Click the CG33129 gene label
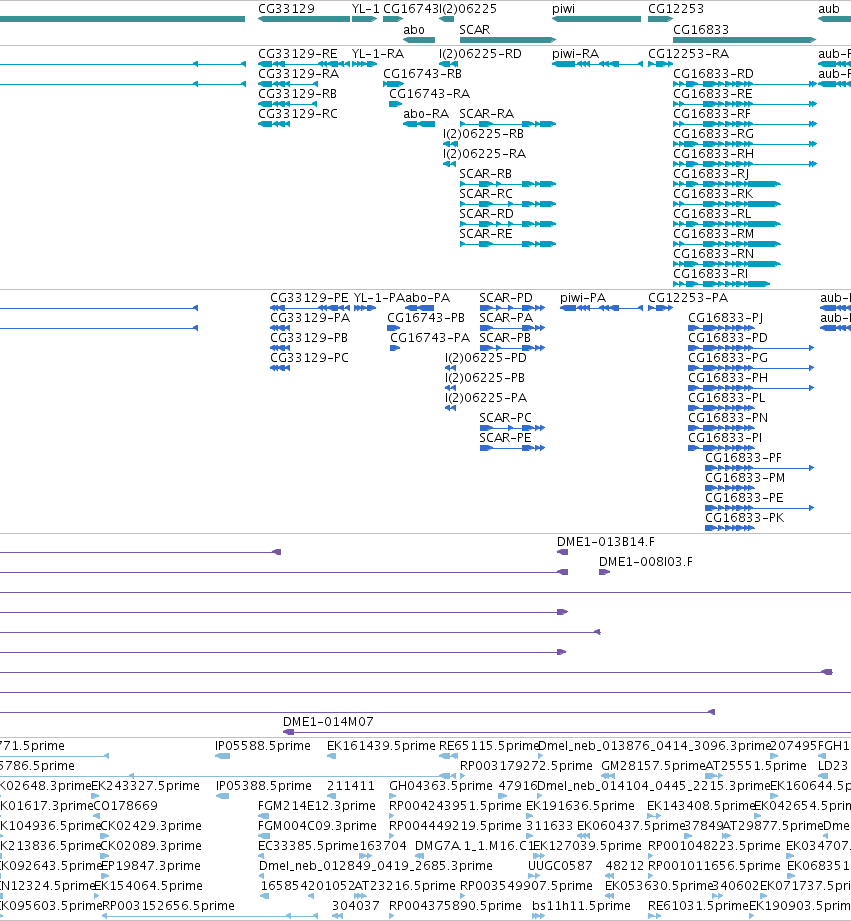The width and height of the screenshot is (851, 921). tap(286, 9)
